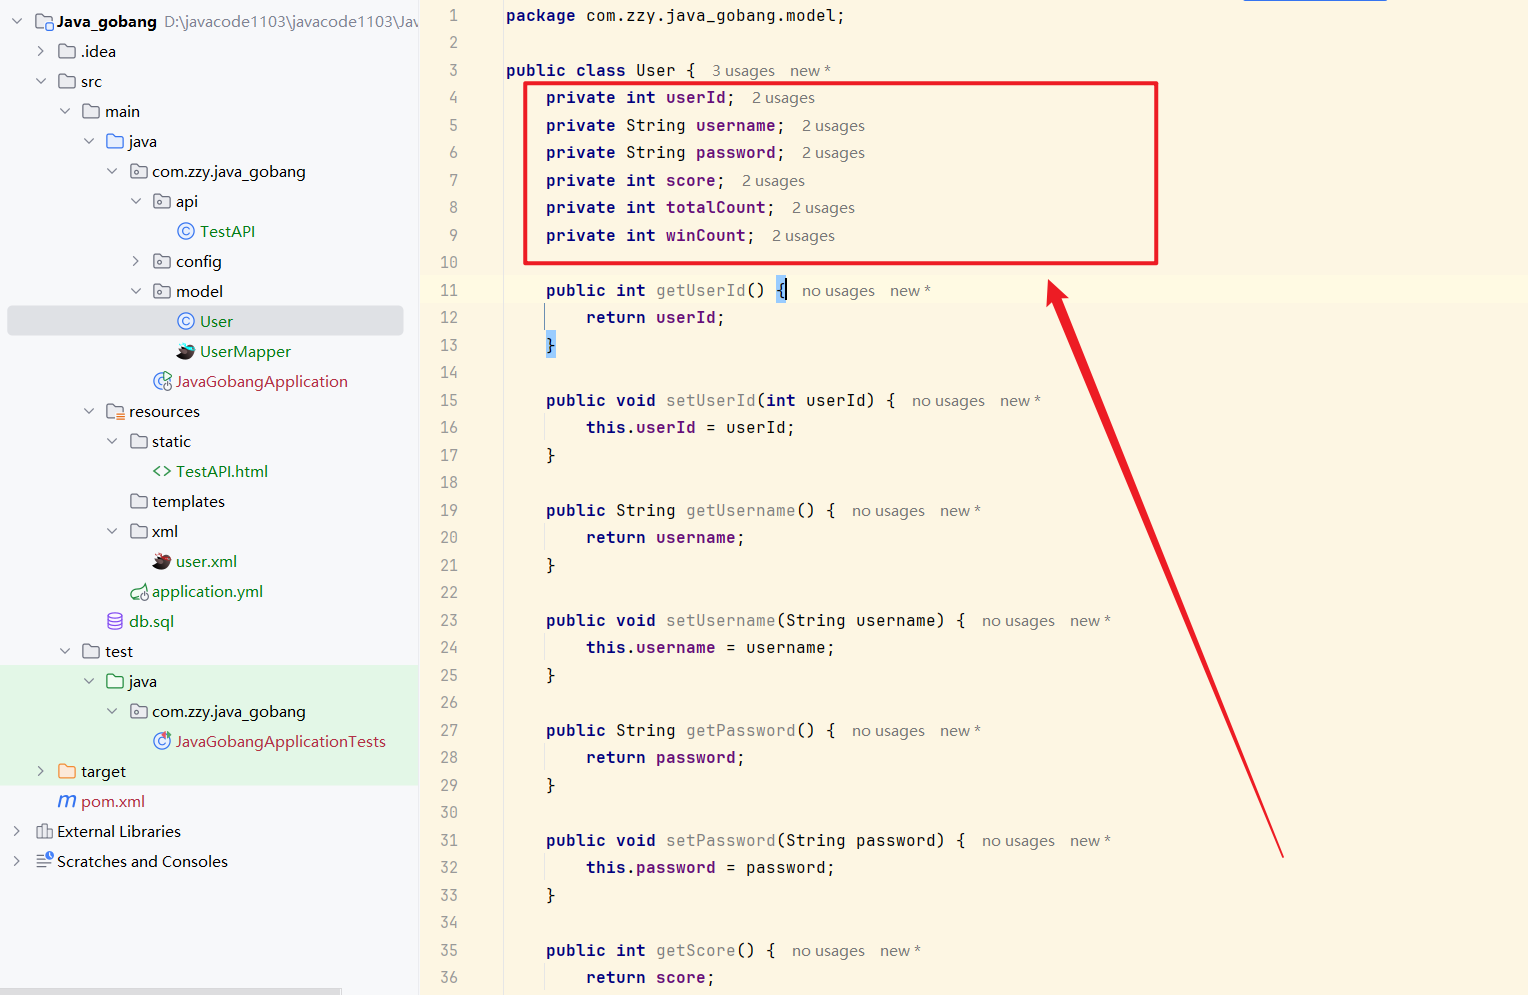Click the Scratches and Consoles icon
This screenshot has width=1528, height=995.
tap(44, 860)
